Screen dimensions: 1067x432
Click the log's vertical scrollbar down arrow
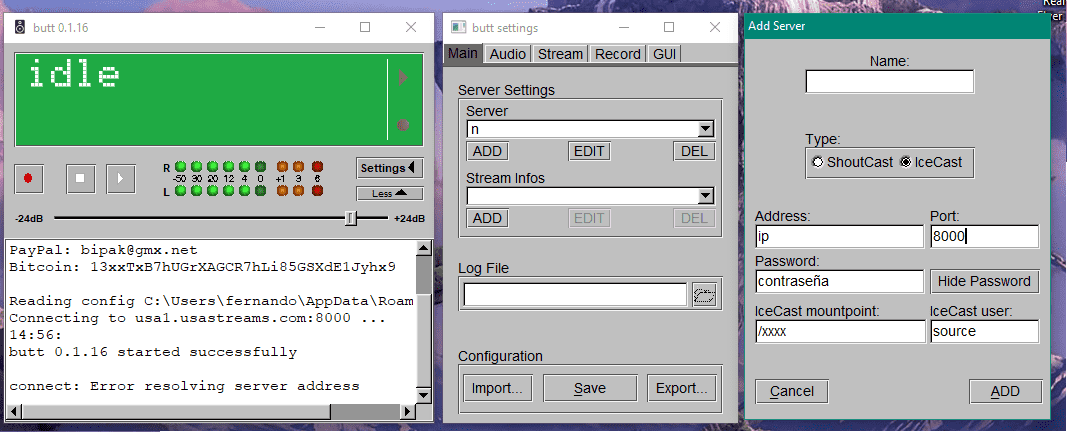point(423,395)
